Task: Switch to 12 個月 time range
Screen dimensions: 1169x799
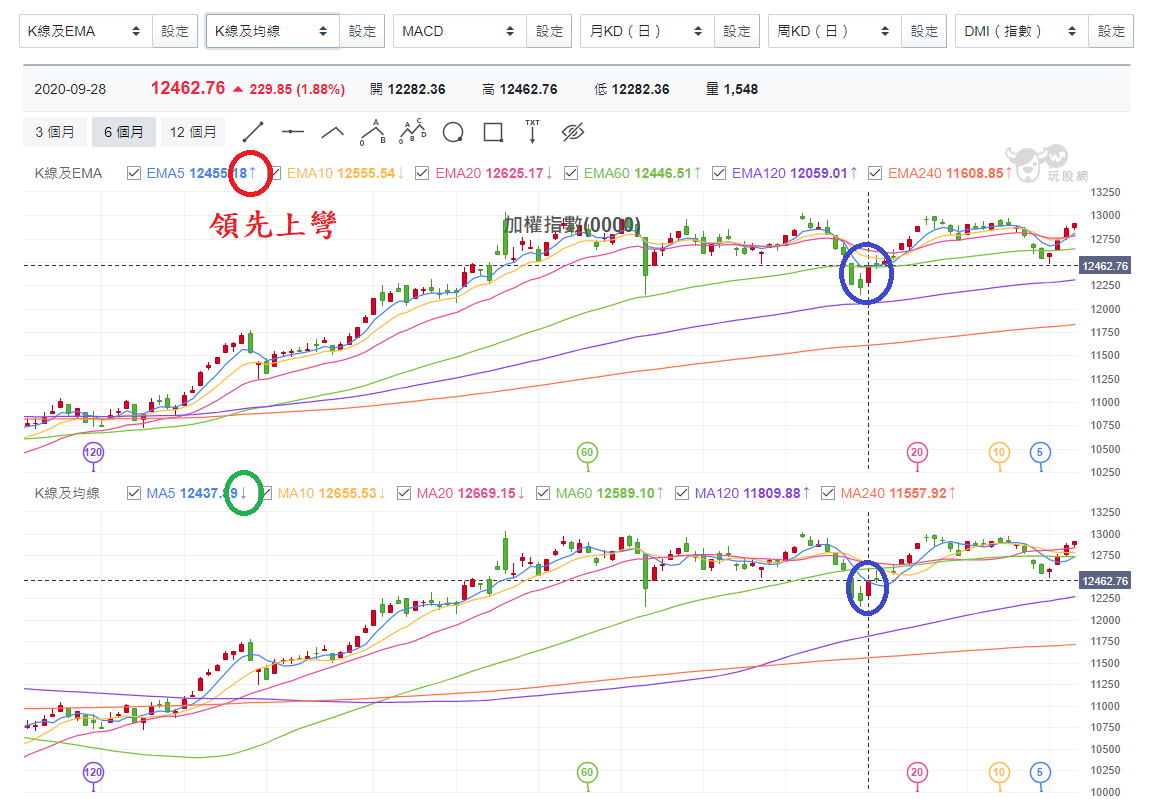Action: click(x=193, y=132)
